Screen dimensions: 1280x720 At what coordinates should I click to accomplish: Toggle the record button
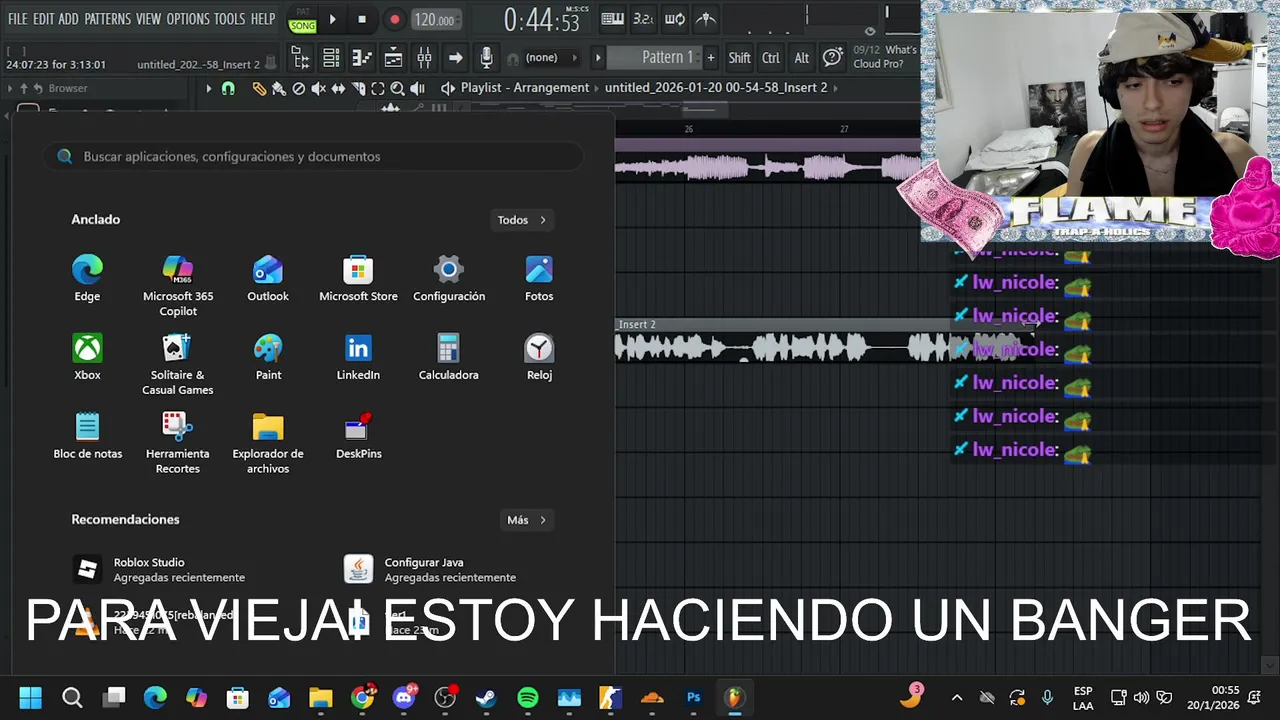(x=394, y=19)
